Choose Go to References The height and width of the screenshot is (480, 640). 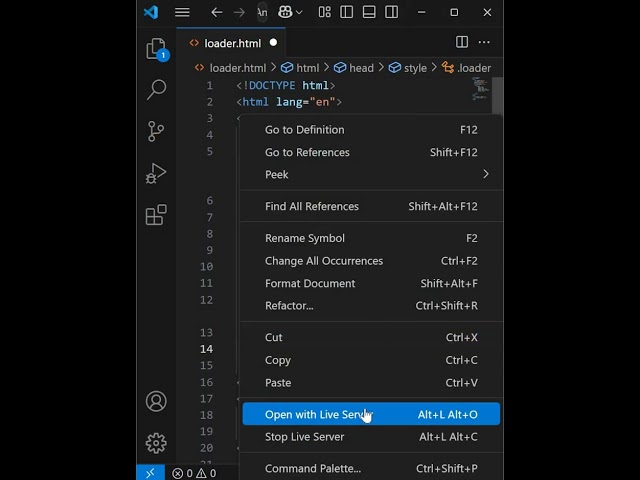point(371,152)
